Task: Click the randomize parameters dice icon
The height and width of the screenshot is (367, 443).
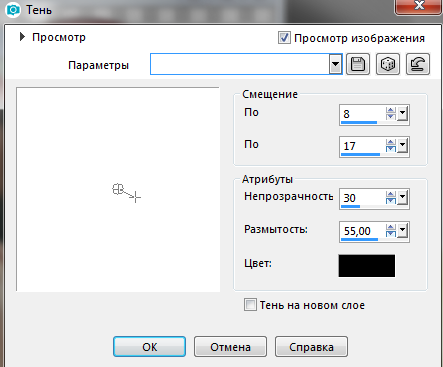Action: [x=388, y=64]
